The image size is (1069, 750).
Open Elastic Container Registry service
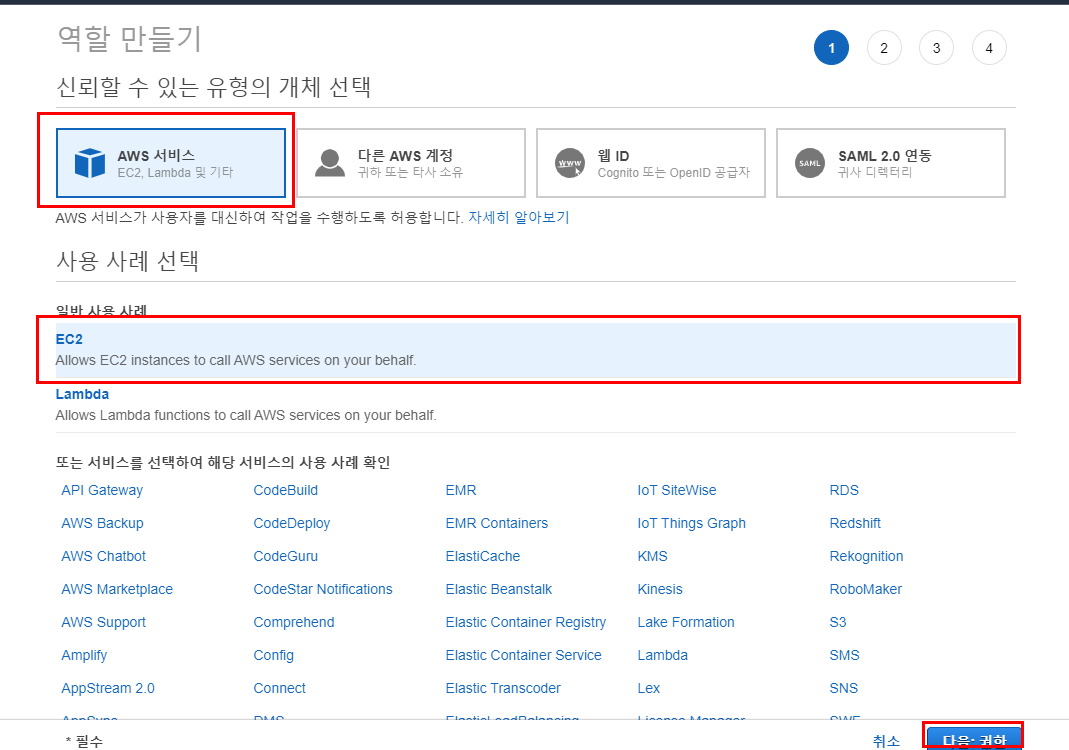526,622
